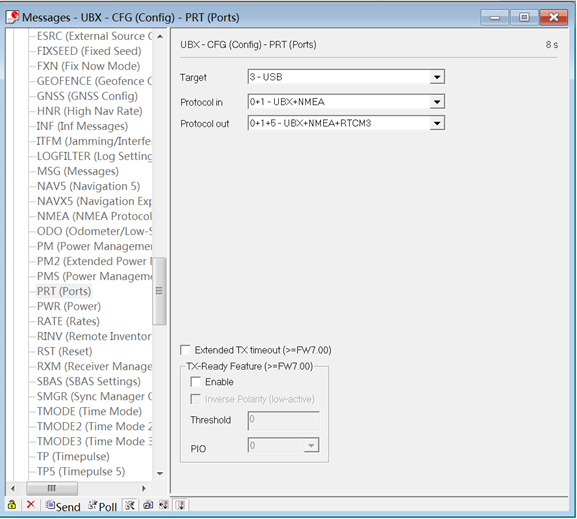
Task: Open GNSS (GNSS Config) entry
Action: click(87, 96)
